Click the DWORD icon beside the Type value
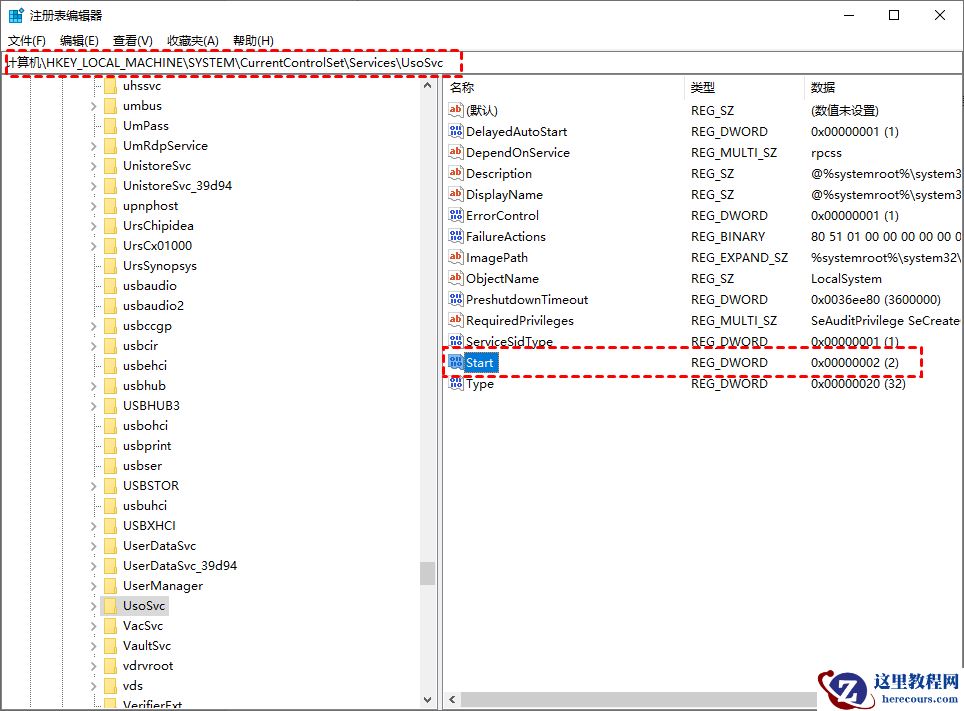 [455, 383]
